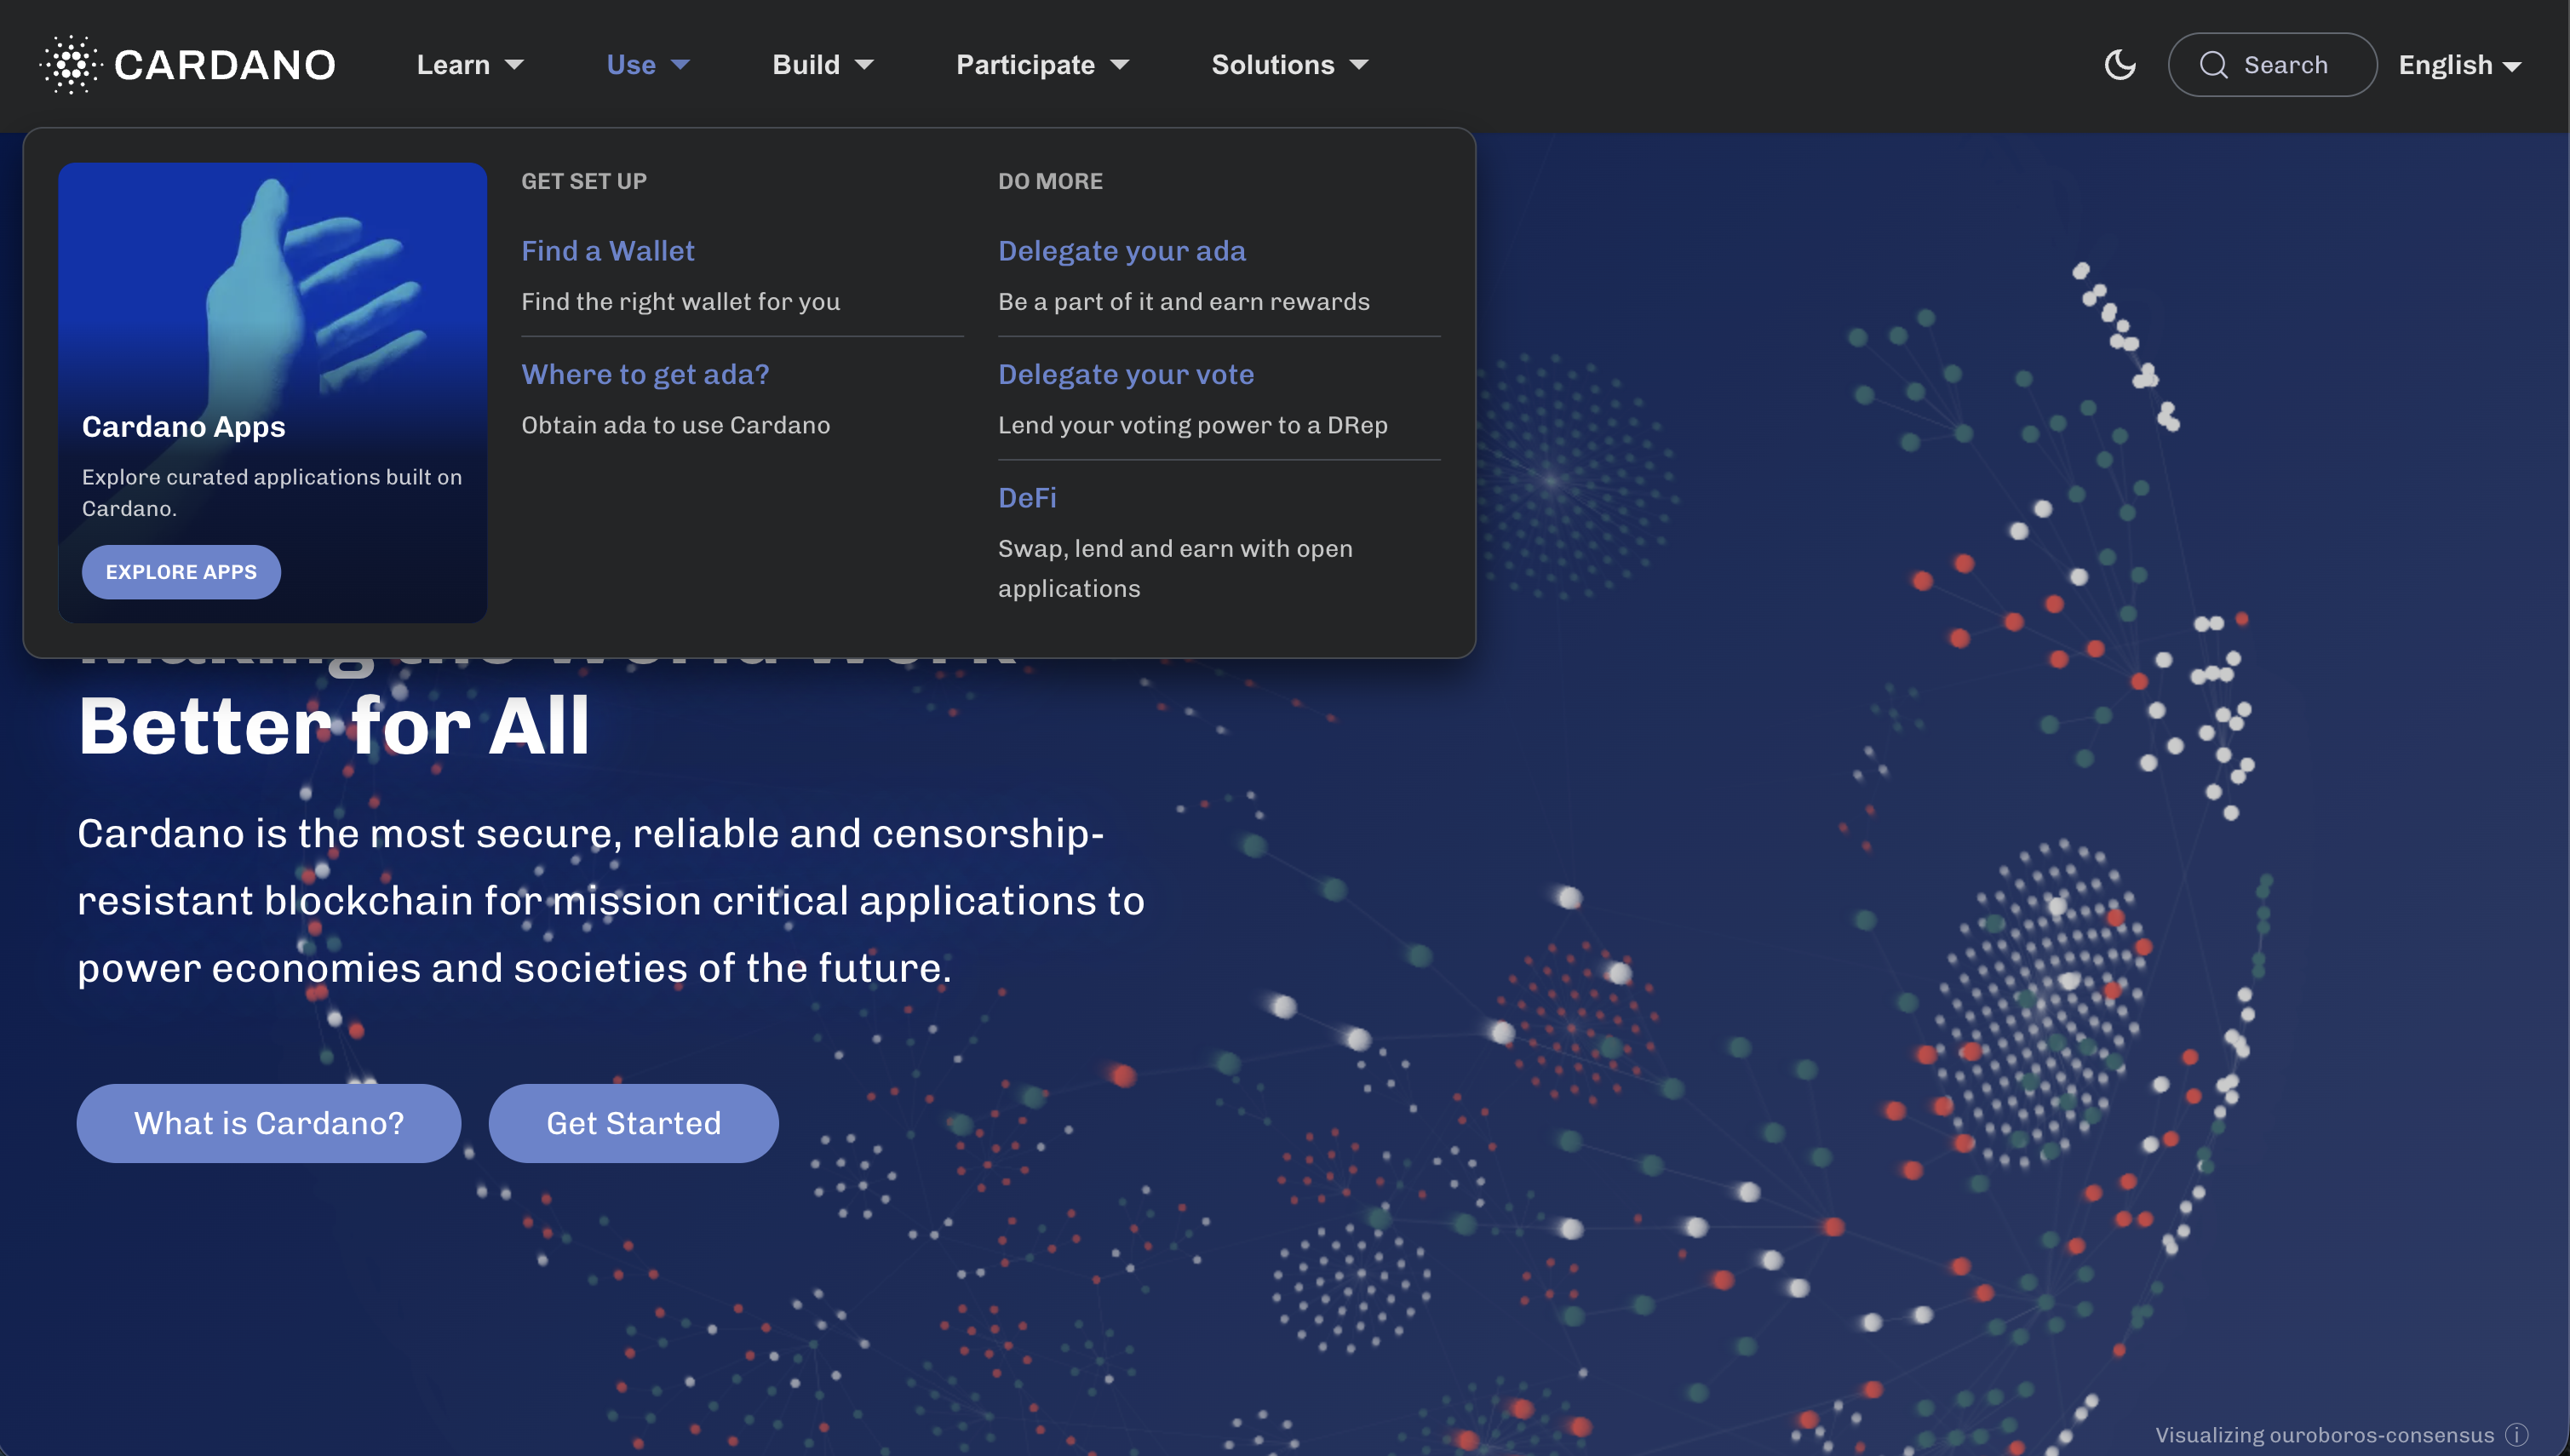Viewport: 2570px width, 1456px height.
Task: Click 'Lend your voting power to a DRep'
Action: coord(1193,425)
